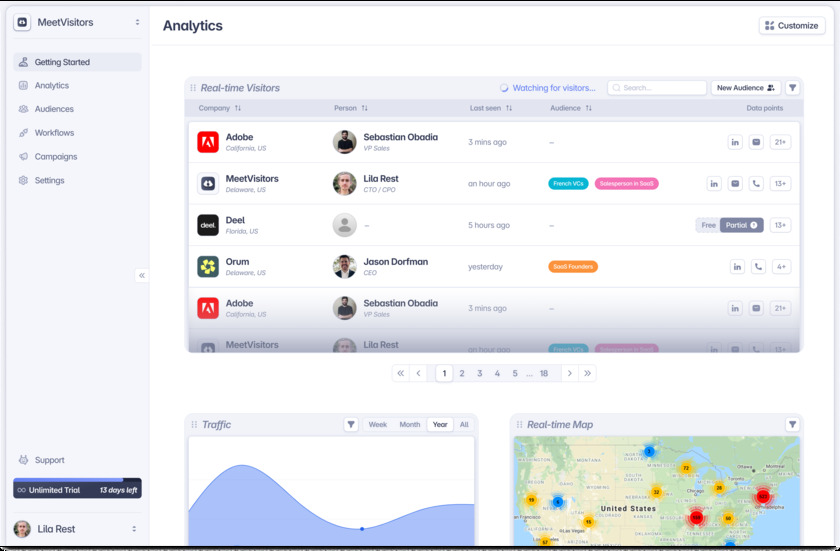This screenshot has width=840, height=551.
Task: Click LinkedIn icon in Jason Dorfman row
Action: [737, 267]
